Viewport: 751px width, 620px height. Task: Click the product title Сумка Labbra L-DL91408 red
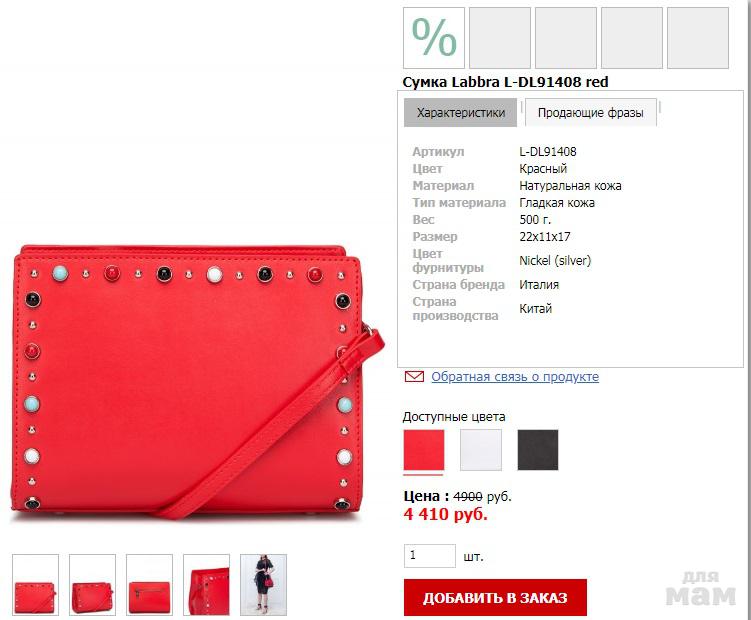(x=505, y=82)
